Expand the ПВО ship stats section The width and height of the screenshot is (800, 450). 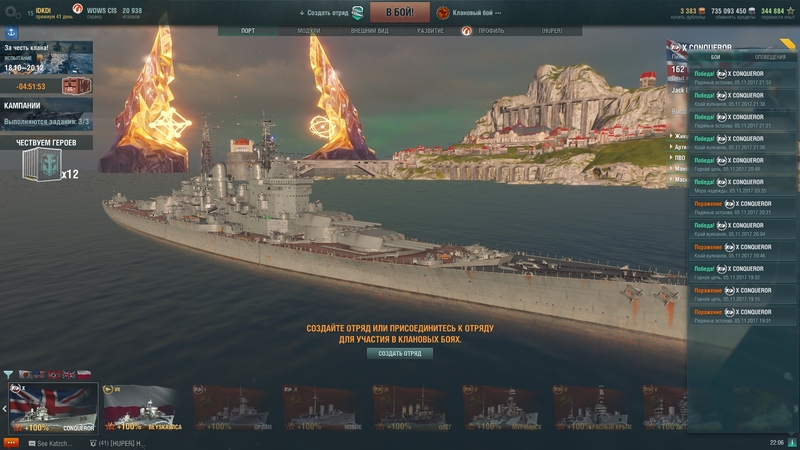[x=679, y=158]
